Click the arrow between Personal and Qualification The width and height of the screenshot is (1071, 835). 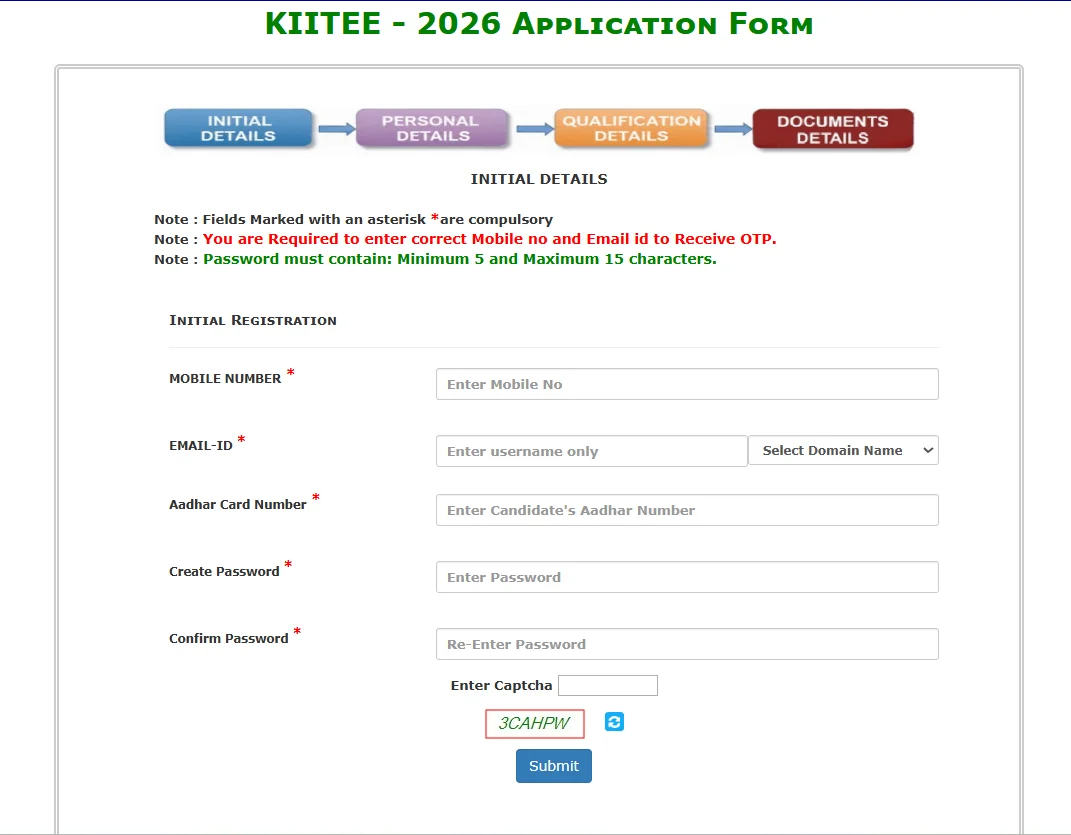click(x=533, y=129)
